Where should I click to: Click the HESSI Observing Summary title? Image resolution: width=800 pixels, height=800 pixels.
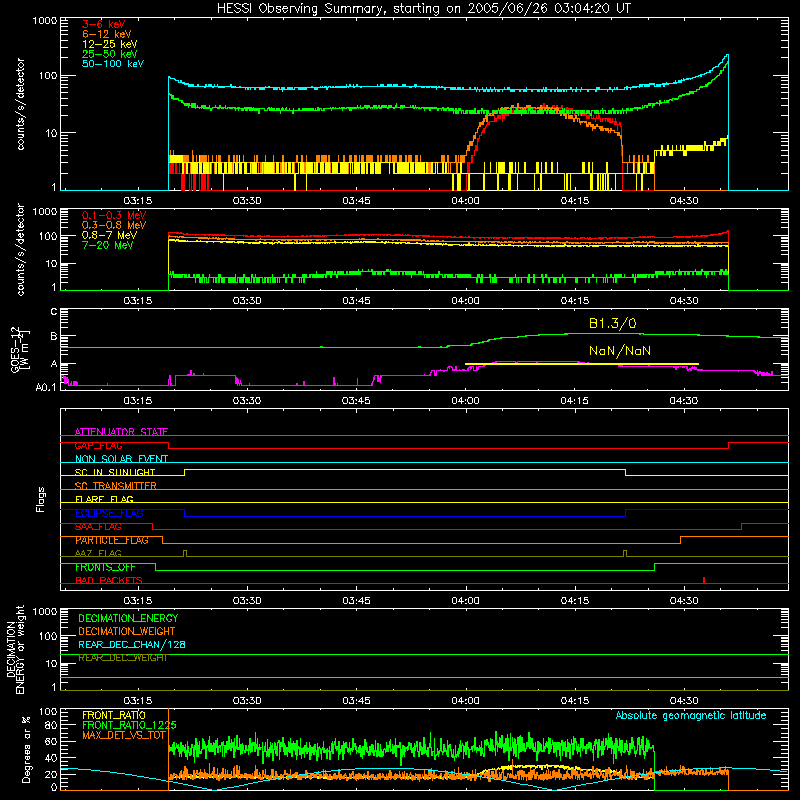click(x=424, y=9)
